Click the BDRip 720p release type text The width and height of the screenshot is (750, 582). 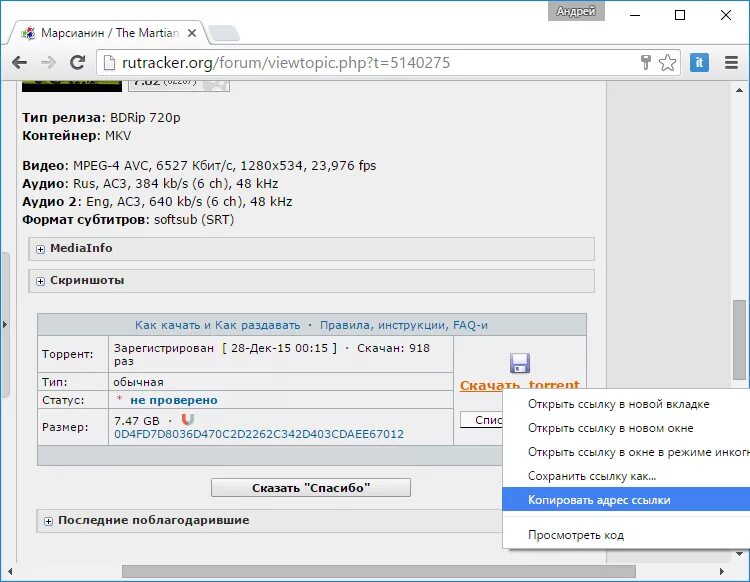click(145, 118)
